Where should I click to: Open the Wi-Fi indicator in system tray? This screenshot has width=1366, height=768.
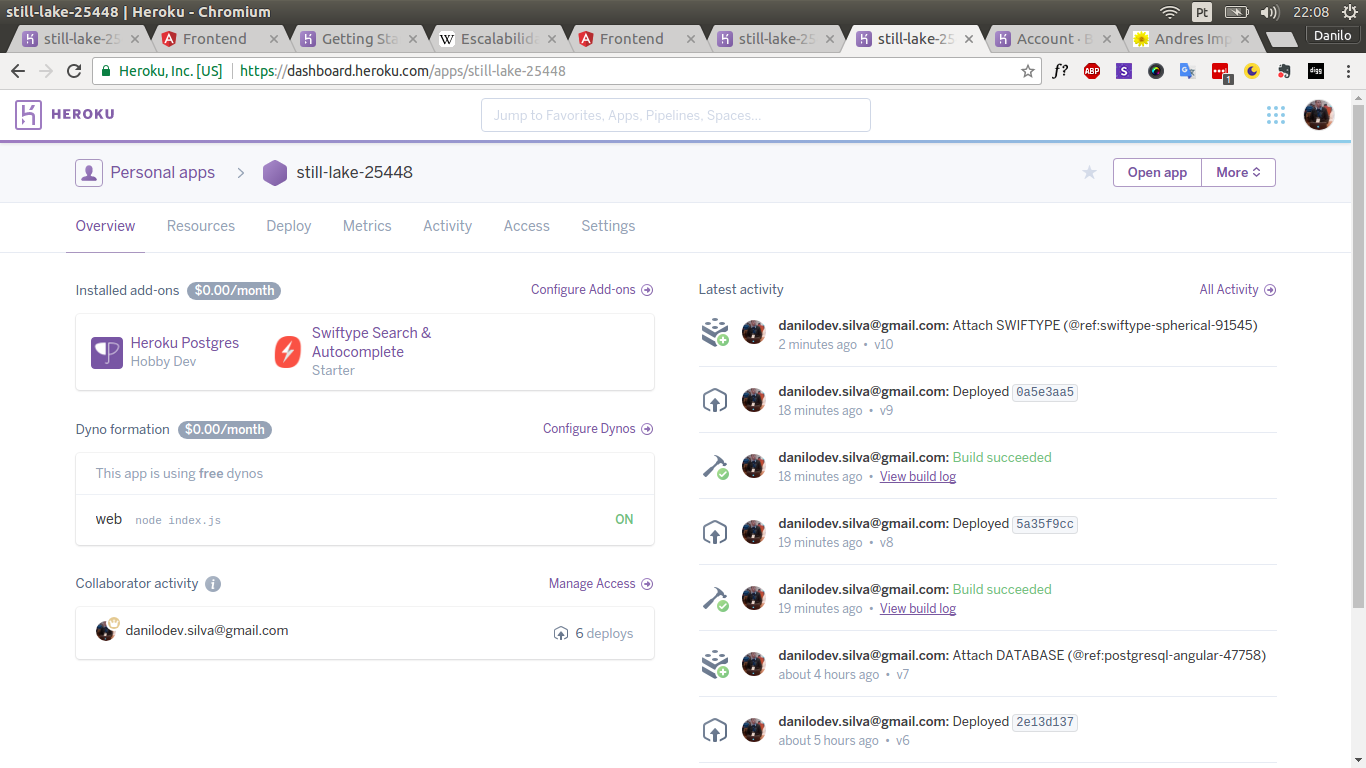tap(1169, 12)
